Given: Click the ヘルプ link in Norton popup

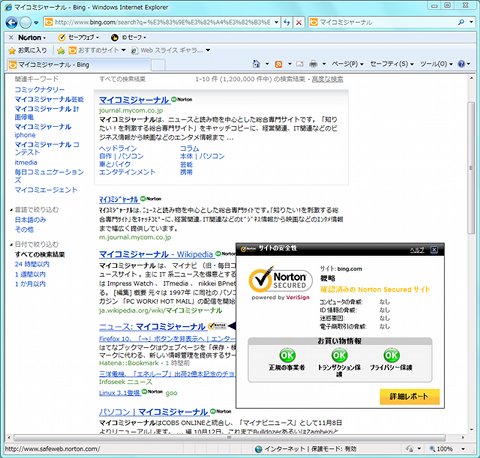Looking at the screenshot, I should tap(417, 250).
